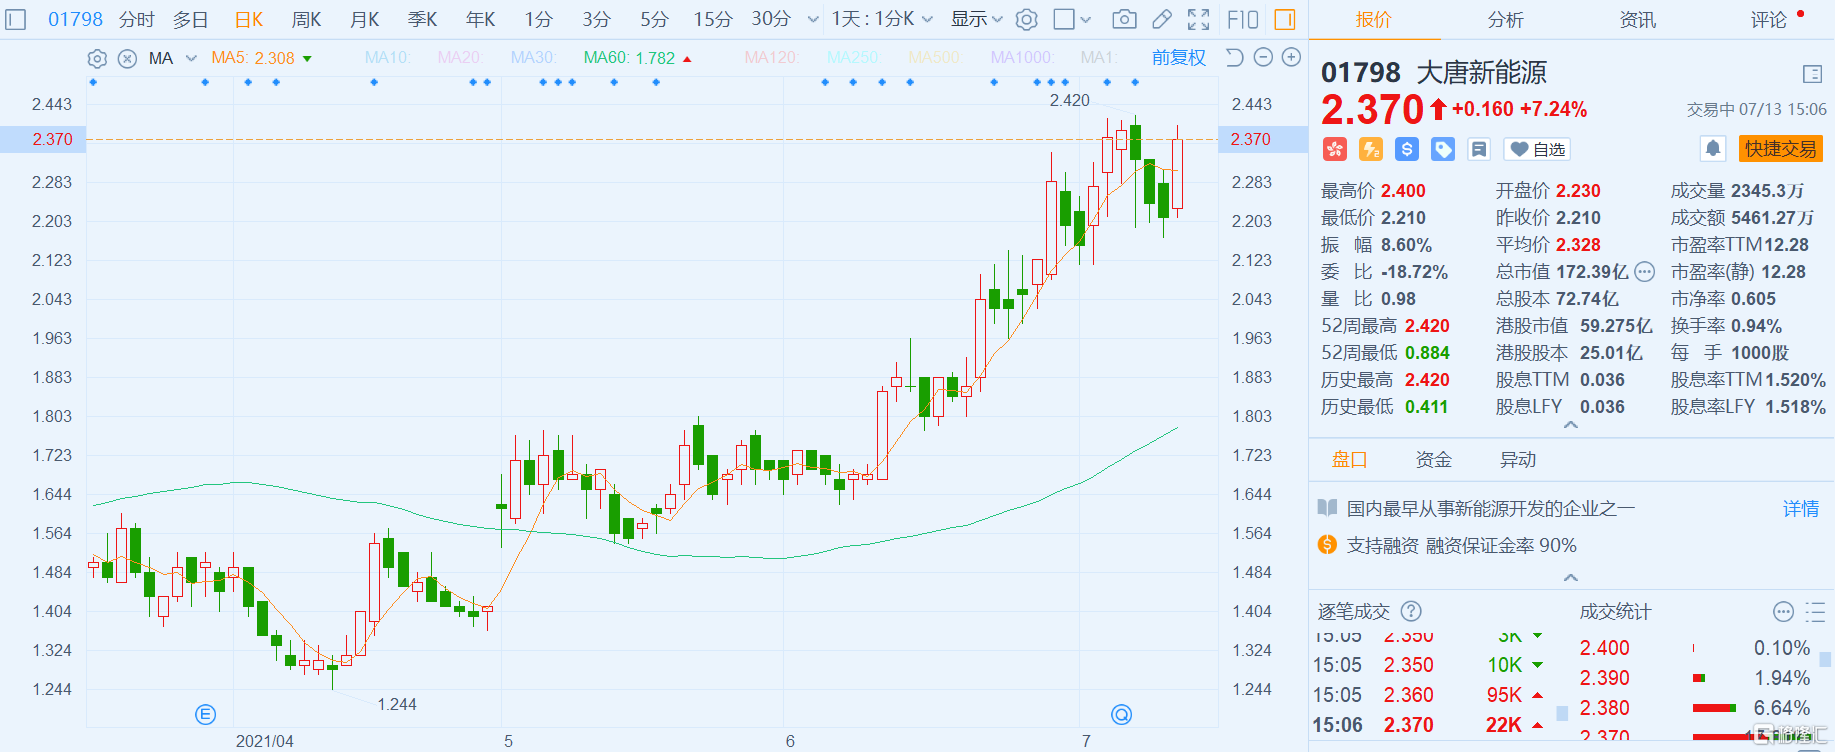Zoom in the chart with plus icon
Image resolution: width=1835 pixels, height=752 pixels.
click(x=1291, y=57)
